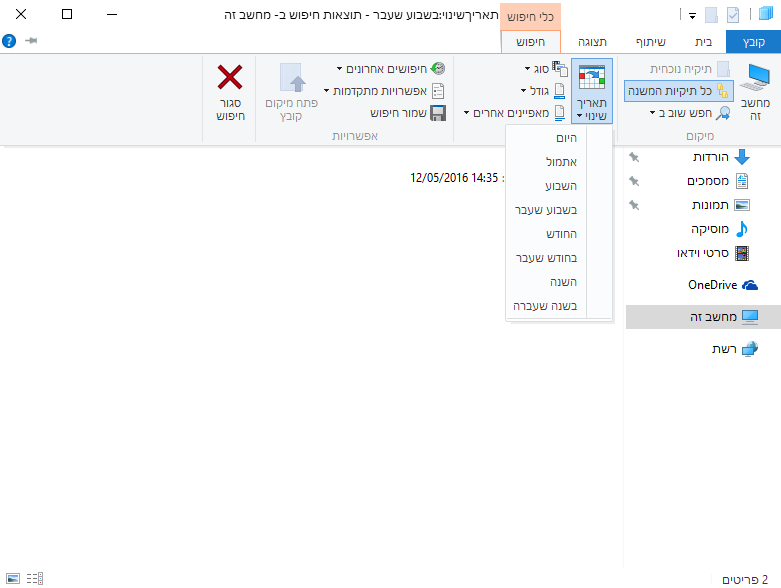Choose the תיקיה נוכחית scope option
This screenshot has height=588, width=781.
coord(690,69)
